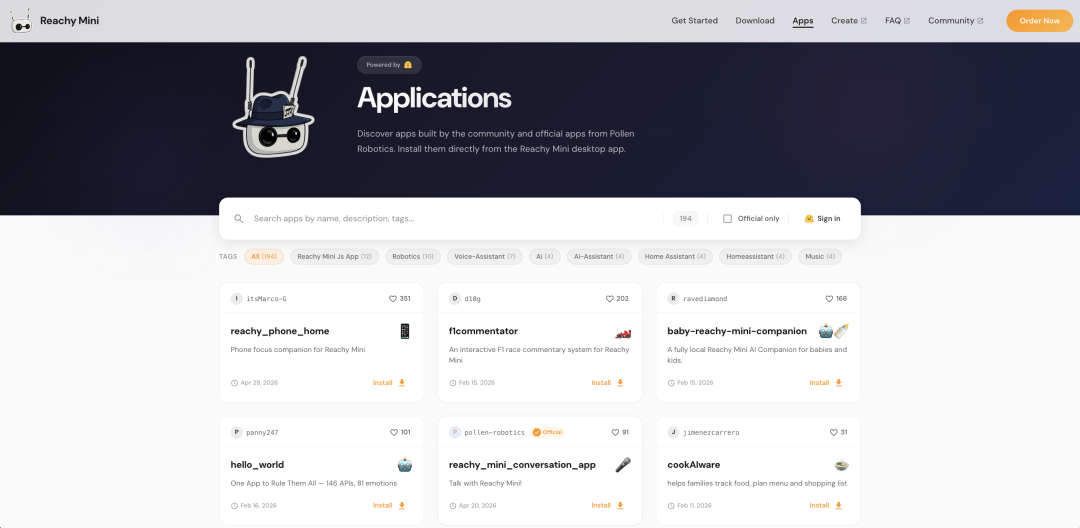Like cookAIware via heart icon (31)
1080x528 pixels.
click(x=834, y=432)
